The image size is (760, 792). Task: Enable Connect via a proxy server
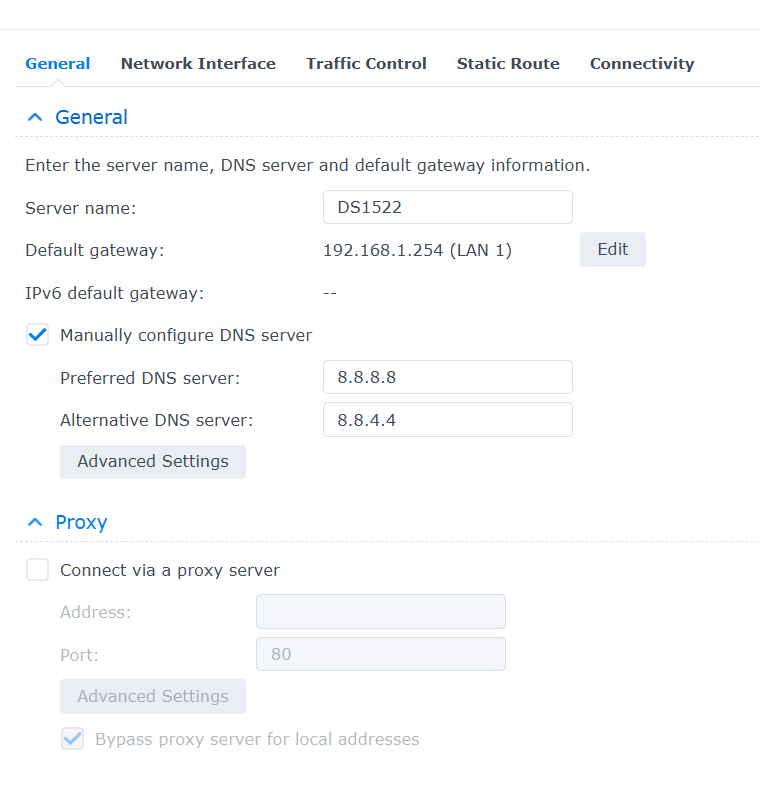tap(37, 570)
